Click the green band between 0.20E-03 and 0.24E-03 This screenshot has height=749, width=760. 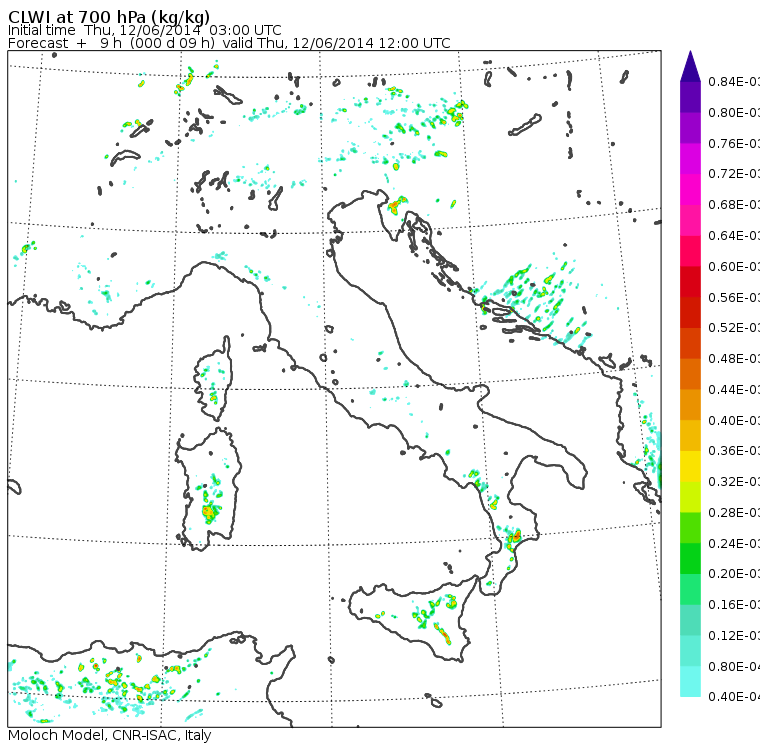click(x=690, y=558)
